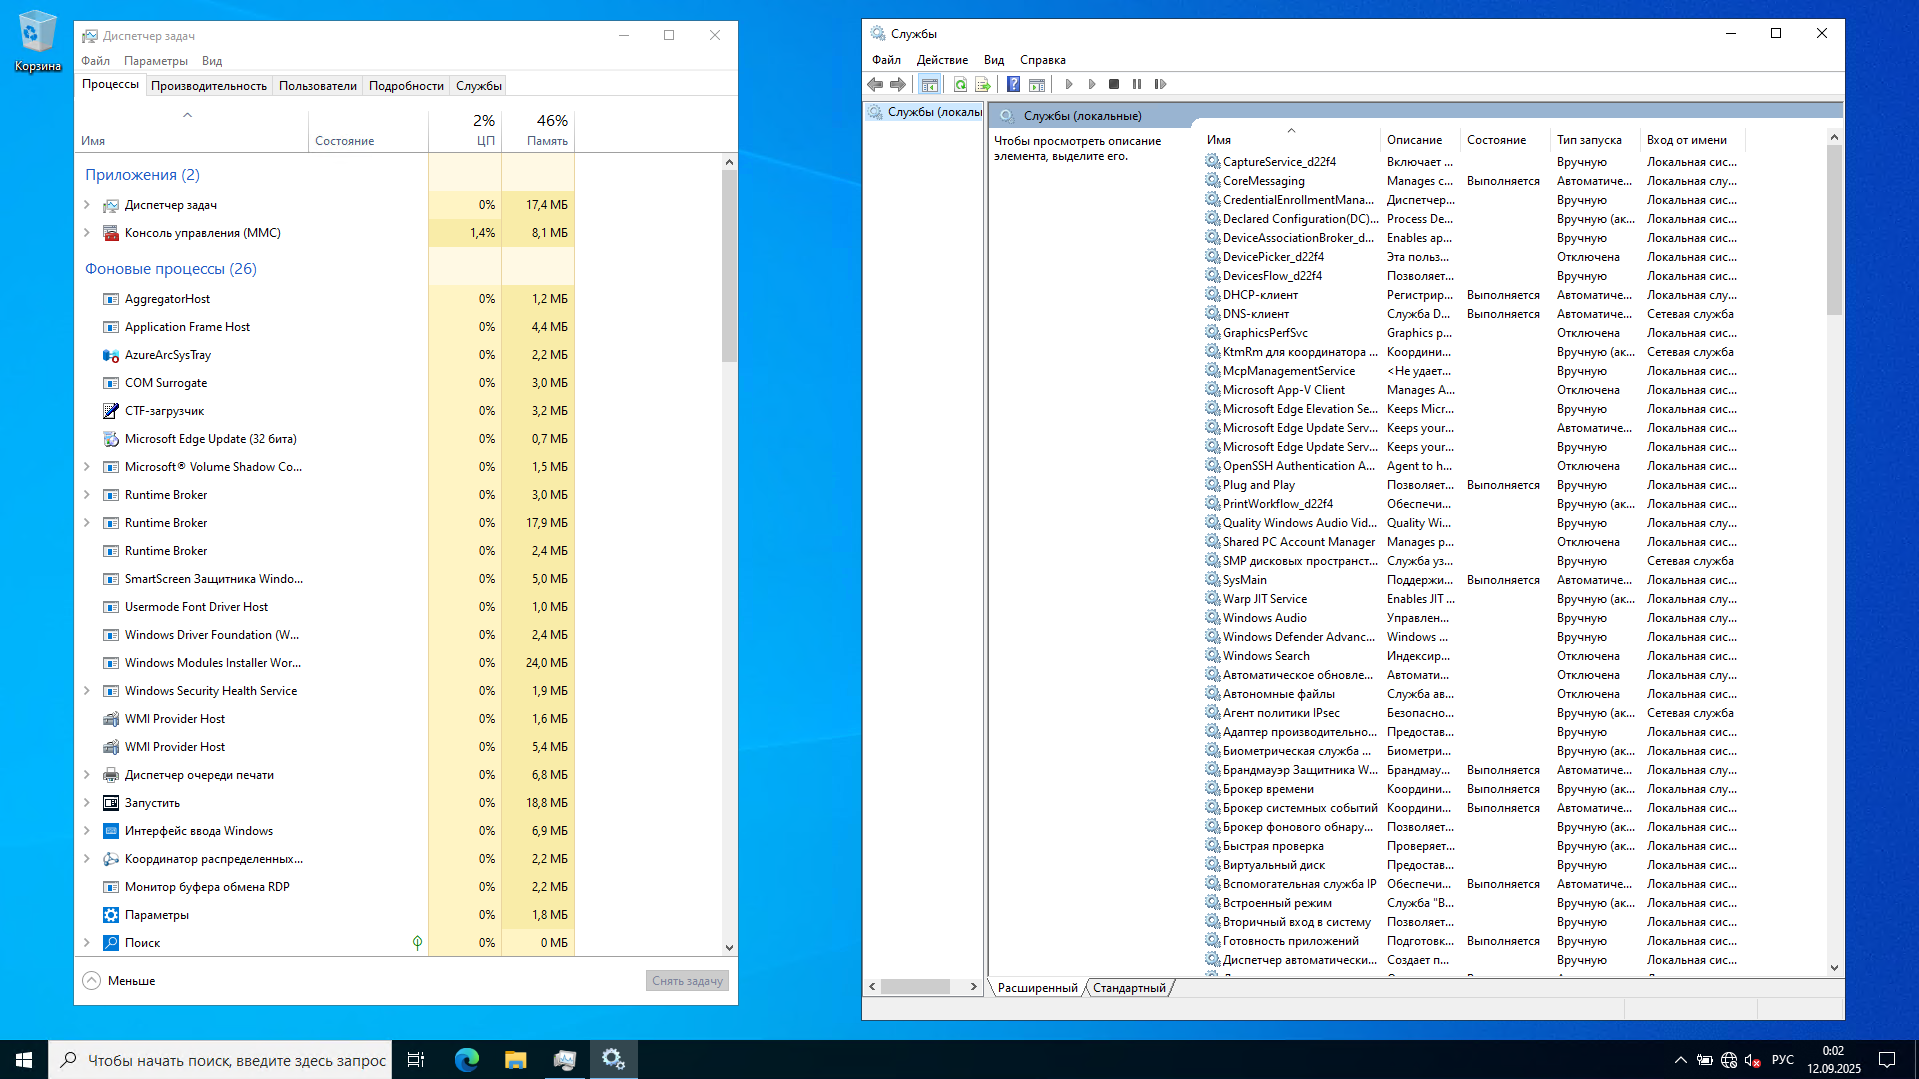This screenshot has height=1079, width=1919.
Task: Toggle Show/Hide Console Tree icon
Action: [x=929, y=85]
